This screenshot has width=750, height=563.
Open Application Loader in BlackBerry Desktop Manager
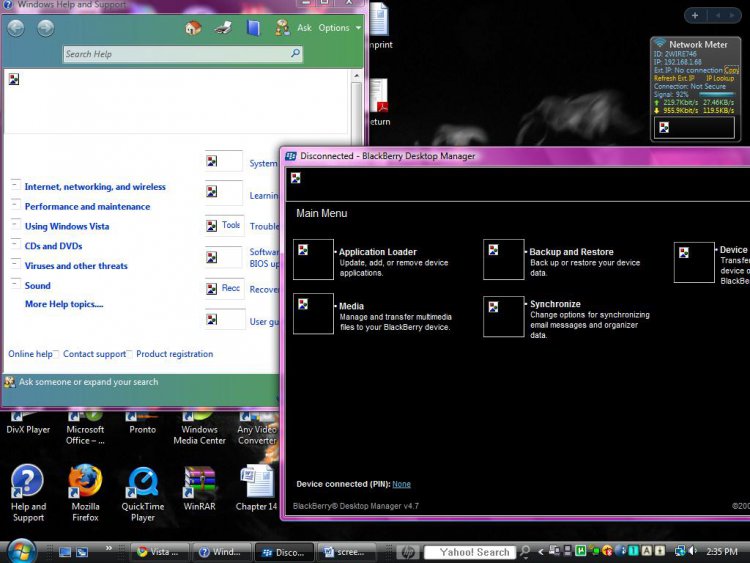(378, 252)
